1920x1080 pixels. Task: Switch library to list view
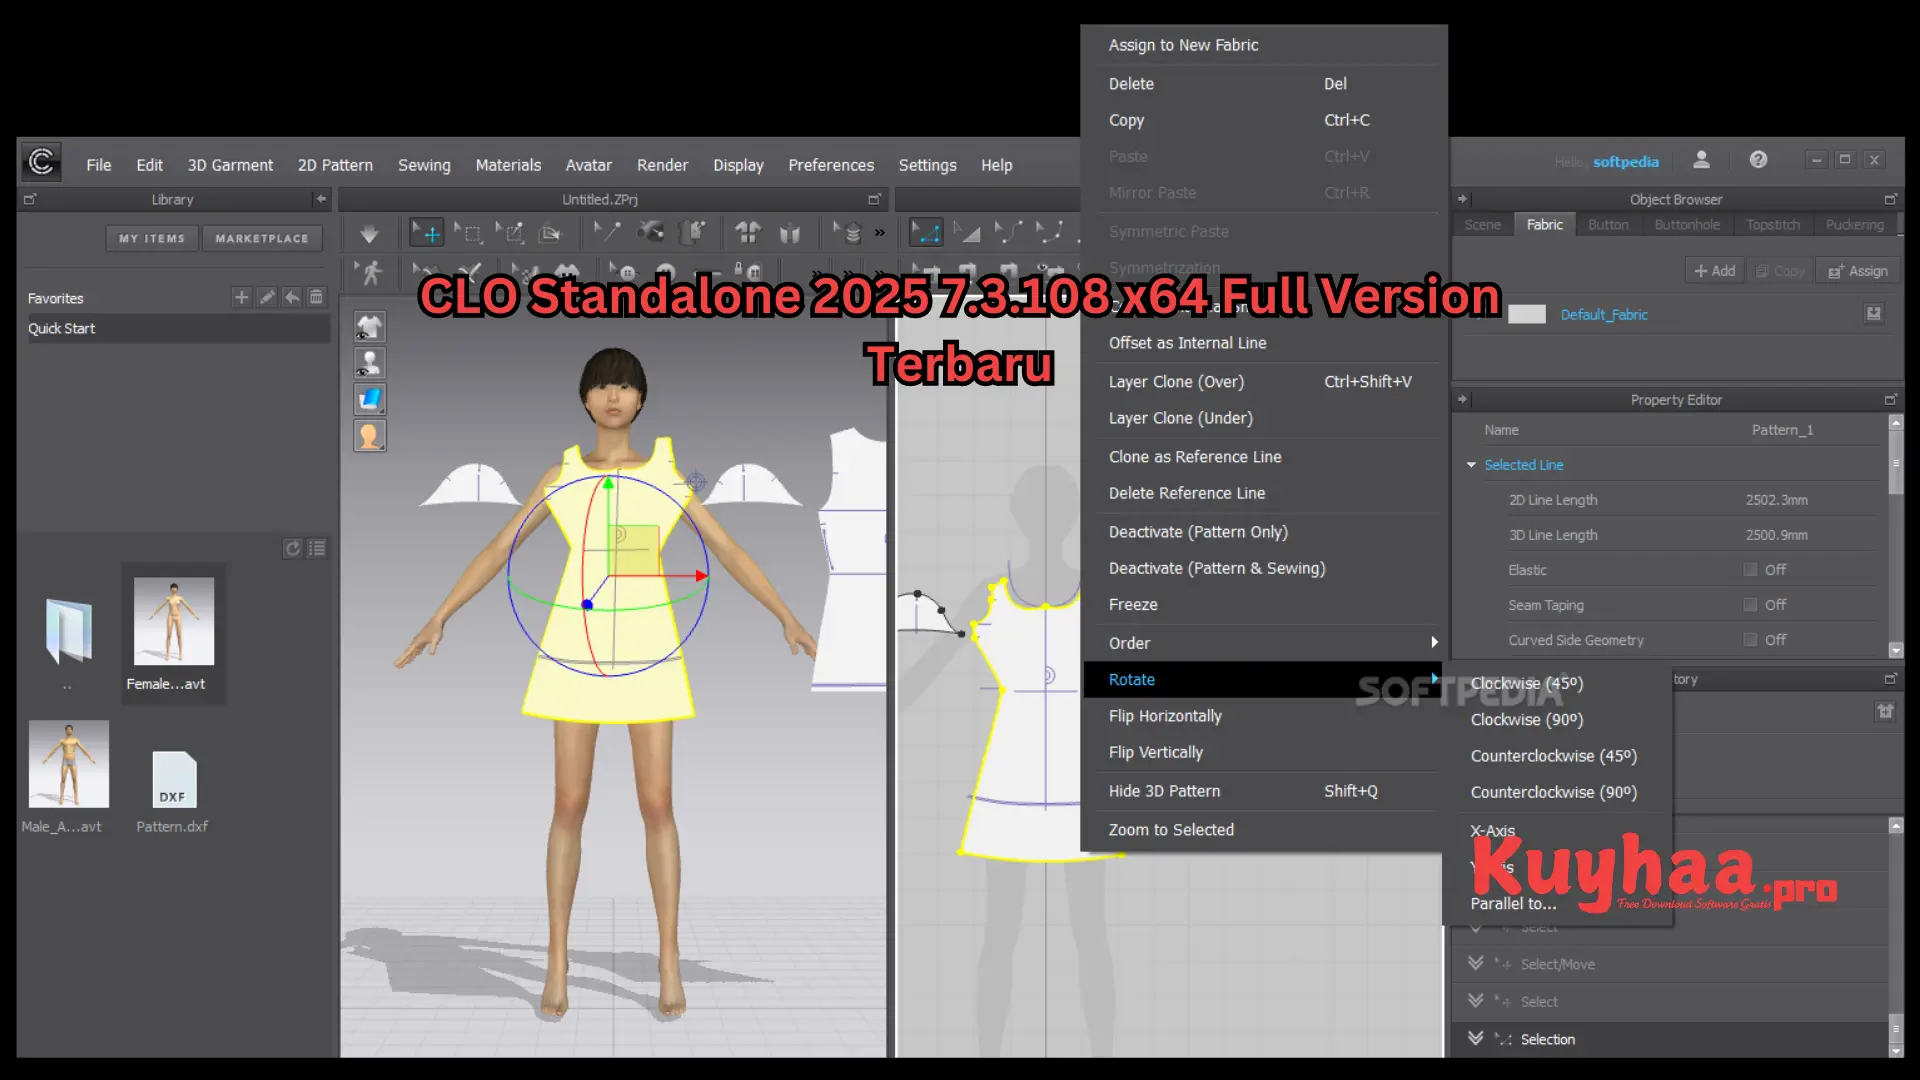coord(317,548)
